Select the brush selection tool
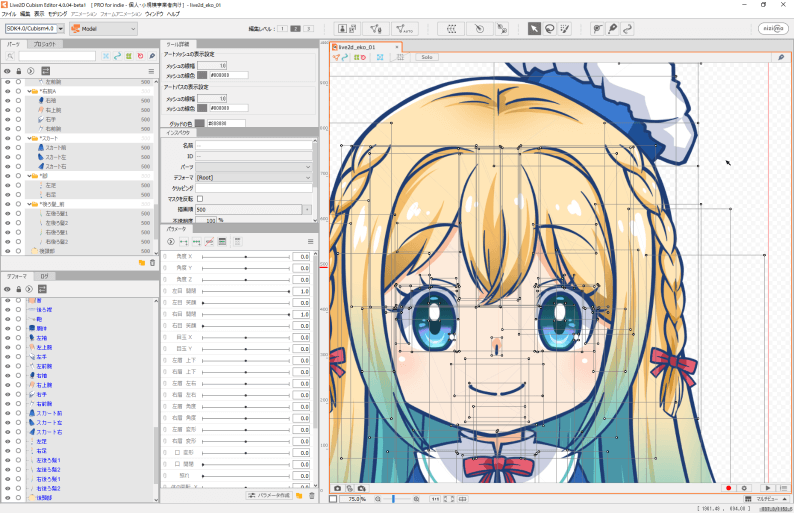 point(565,29)
